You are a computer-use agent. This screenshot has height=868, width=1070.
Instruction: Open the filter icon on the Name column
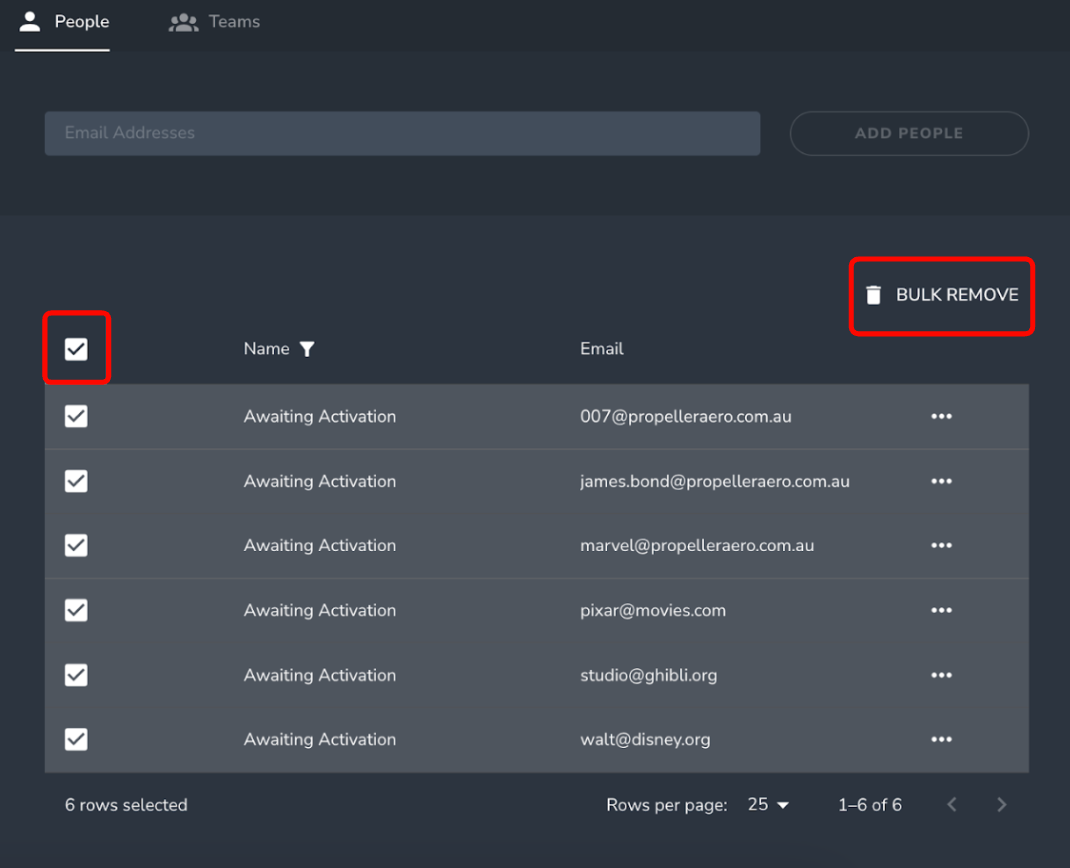click(307, 349)
